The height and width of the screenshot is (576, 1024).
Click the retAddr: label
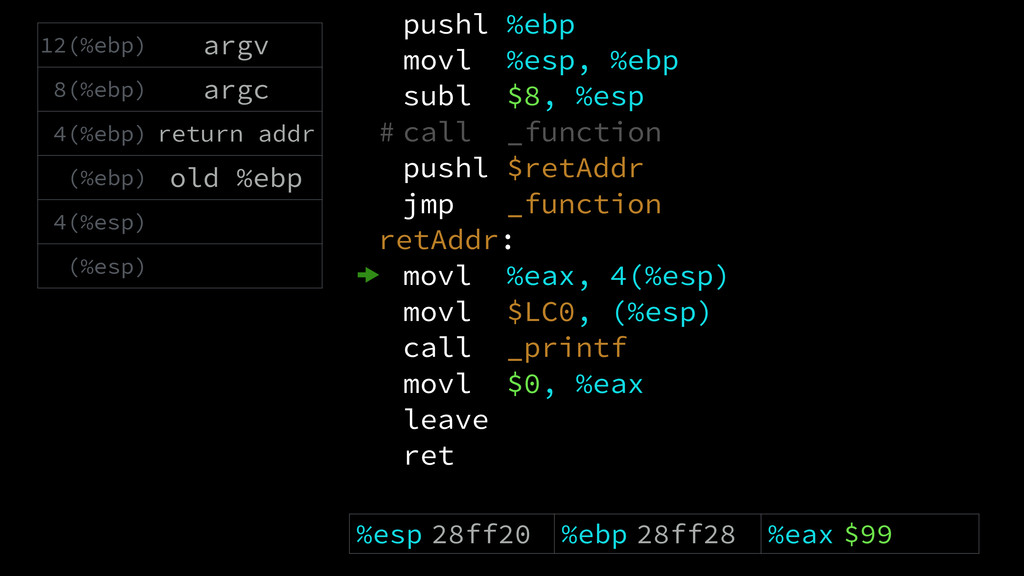click(x=447, y=240)
